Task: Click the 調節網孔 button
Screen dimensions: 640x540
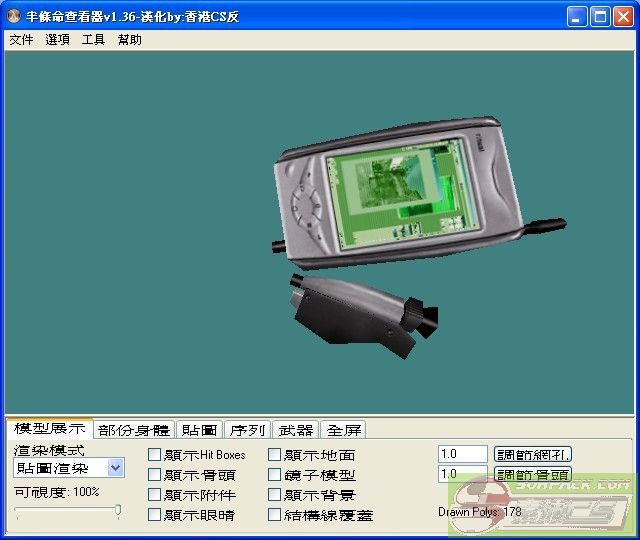Action: click(x=533, y=454)
